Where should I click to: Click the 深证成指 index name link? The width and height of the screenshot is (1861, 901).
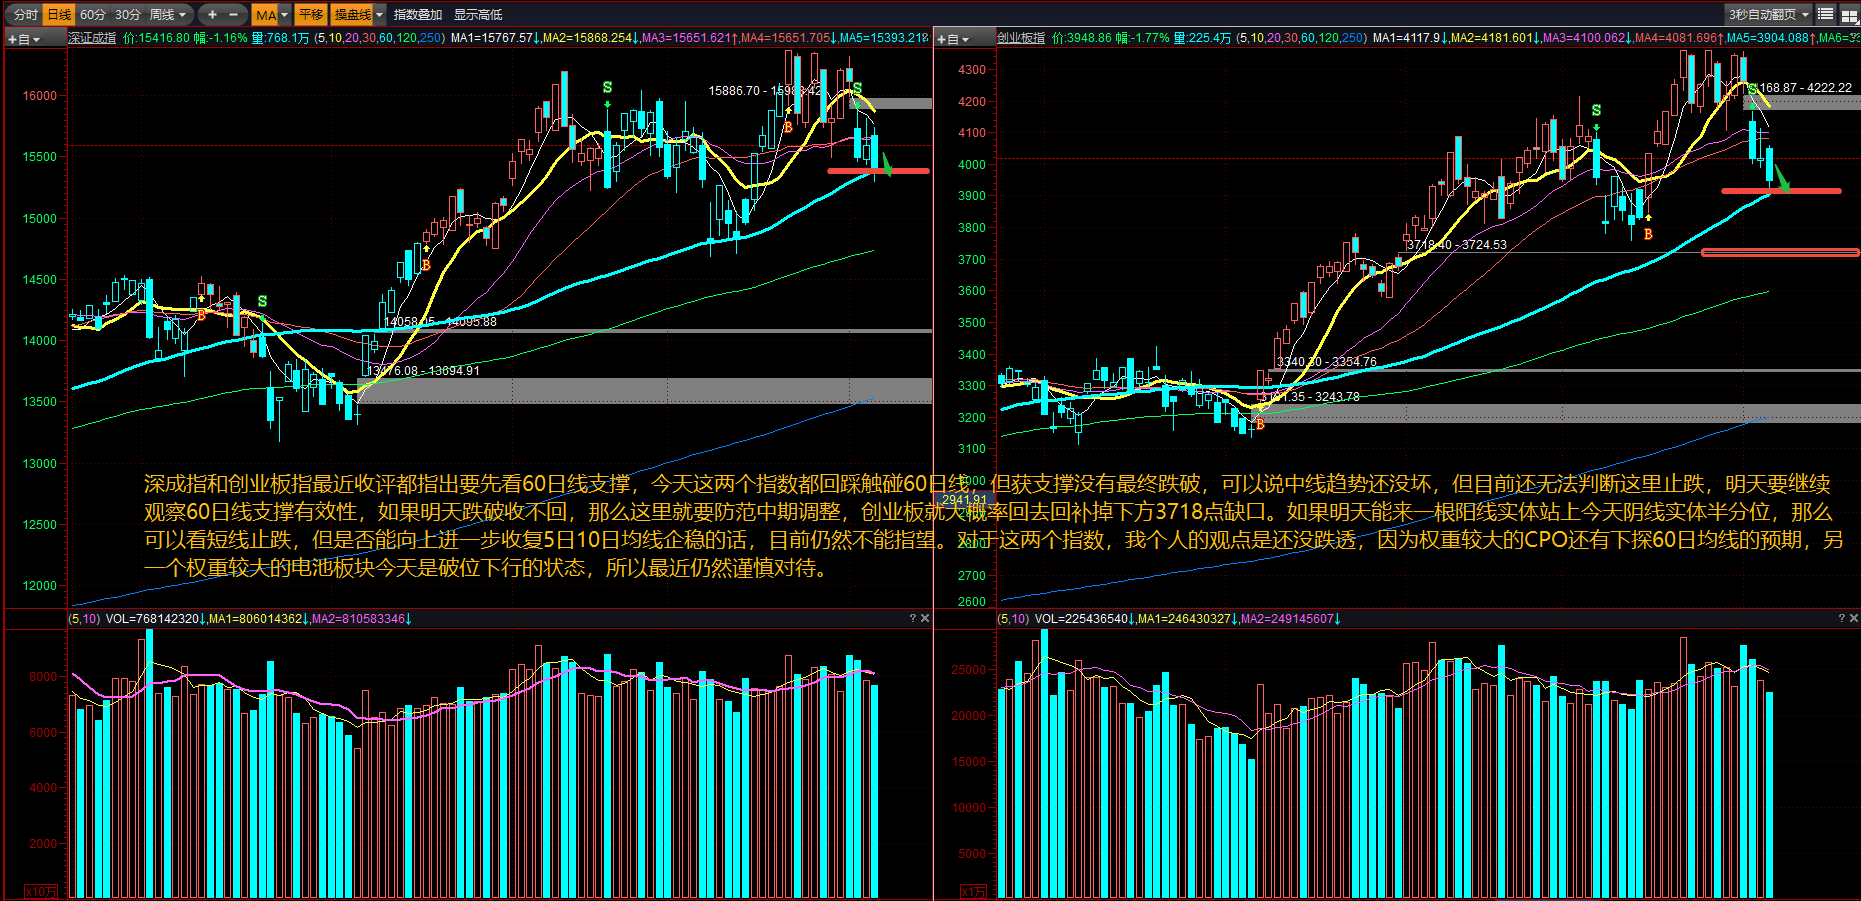(92, 38)
